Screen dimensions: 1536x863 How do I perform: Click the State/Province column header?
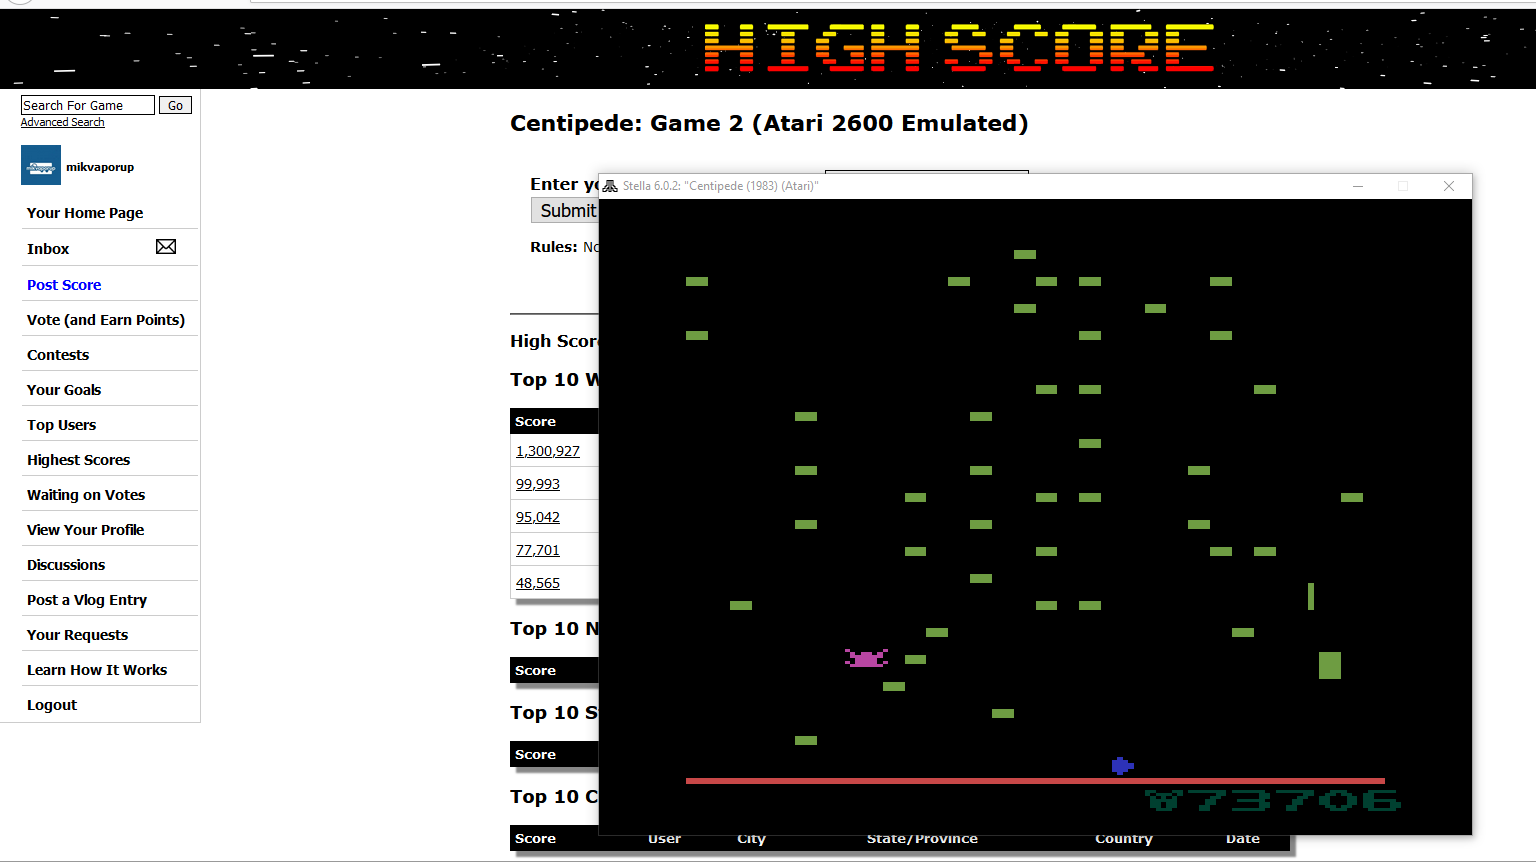click(922, 839)
